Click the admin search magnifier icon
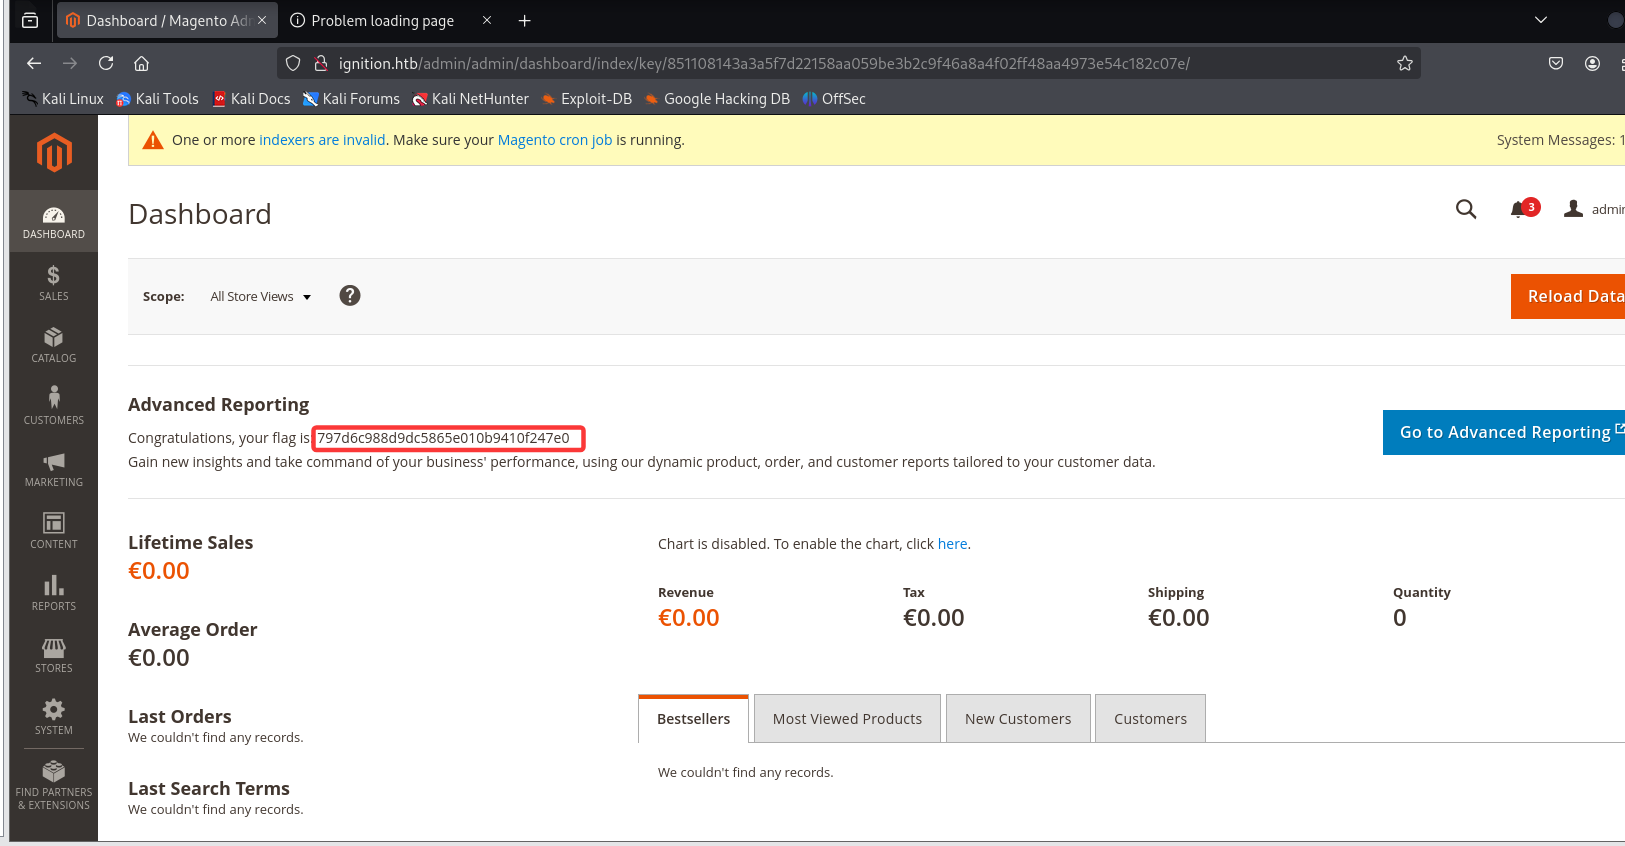1625x846 pixels. click(x=1466, y=209)
